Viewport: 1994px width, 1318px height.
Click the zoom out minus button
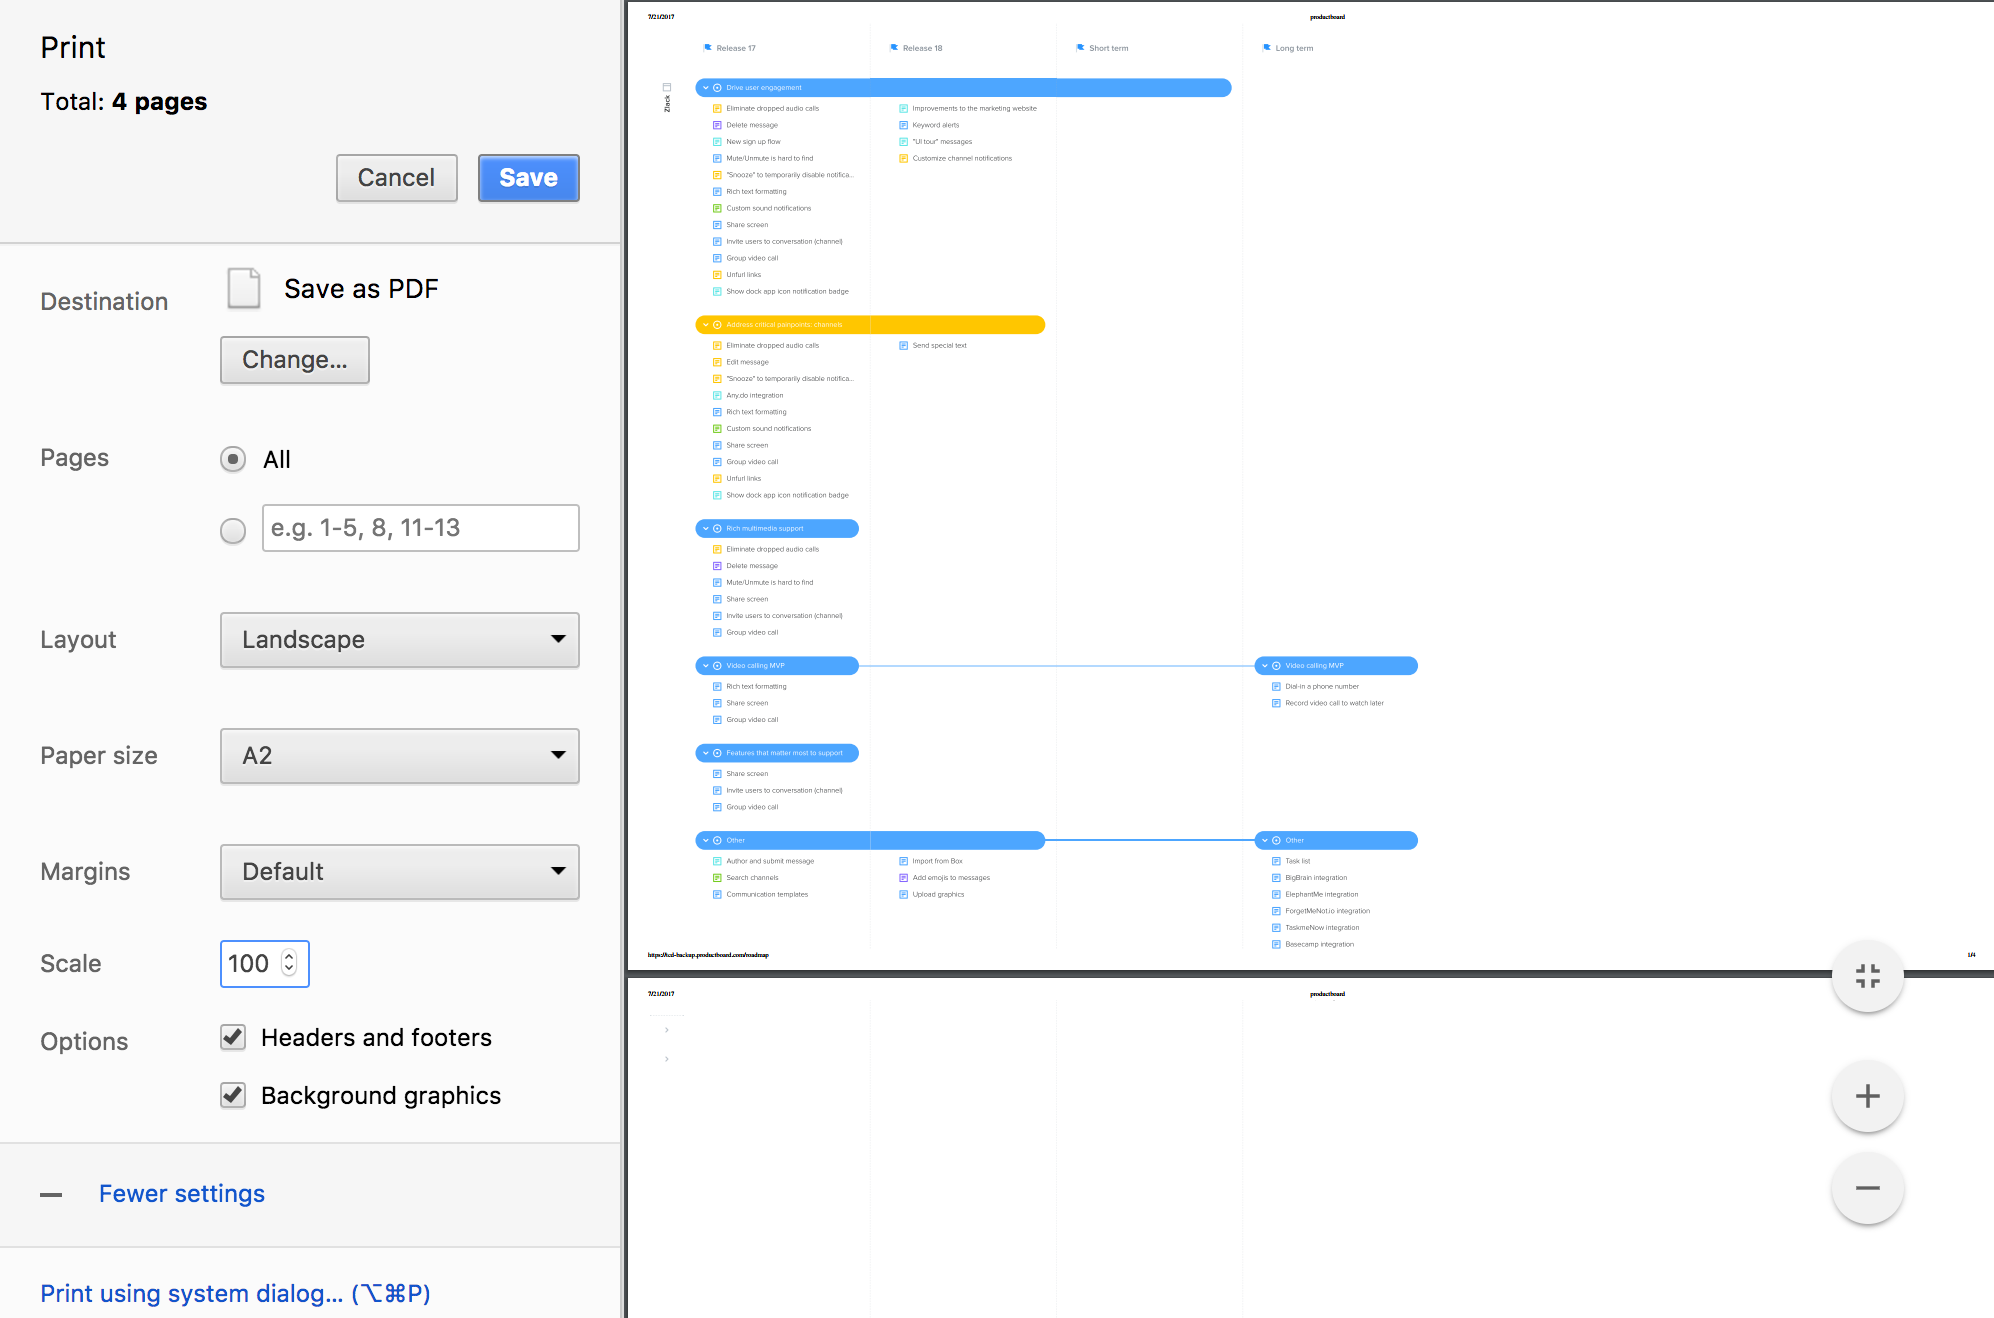pyautogui.click(x=1868, y=1188)
